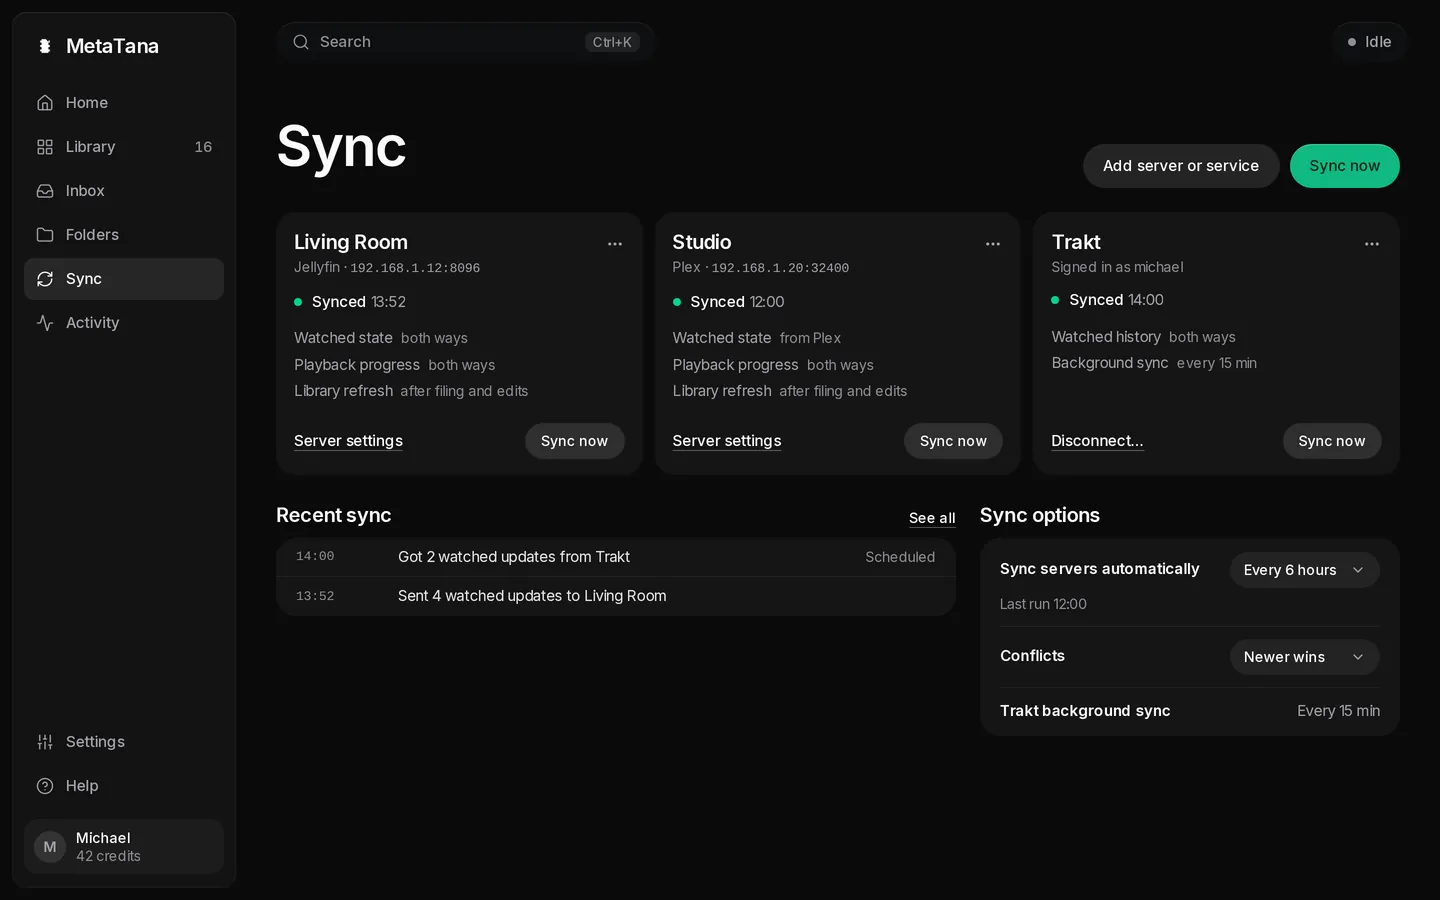Click Add server or service button
Image resolution: width=1440 pixels, height=900 pixels.
[1181, 166]
